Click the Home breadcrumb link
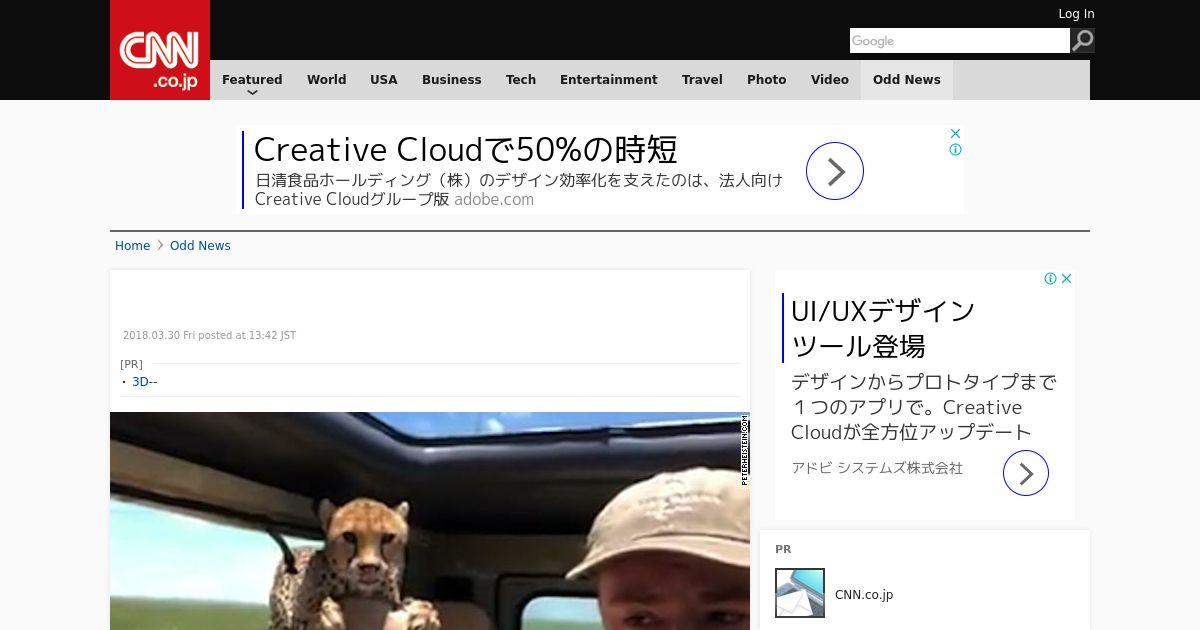The image size is (1200, 630). pos(132,245)
